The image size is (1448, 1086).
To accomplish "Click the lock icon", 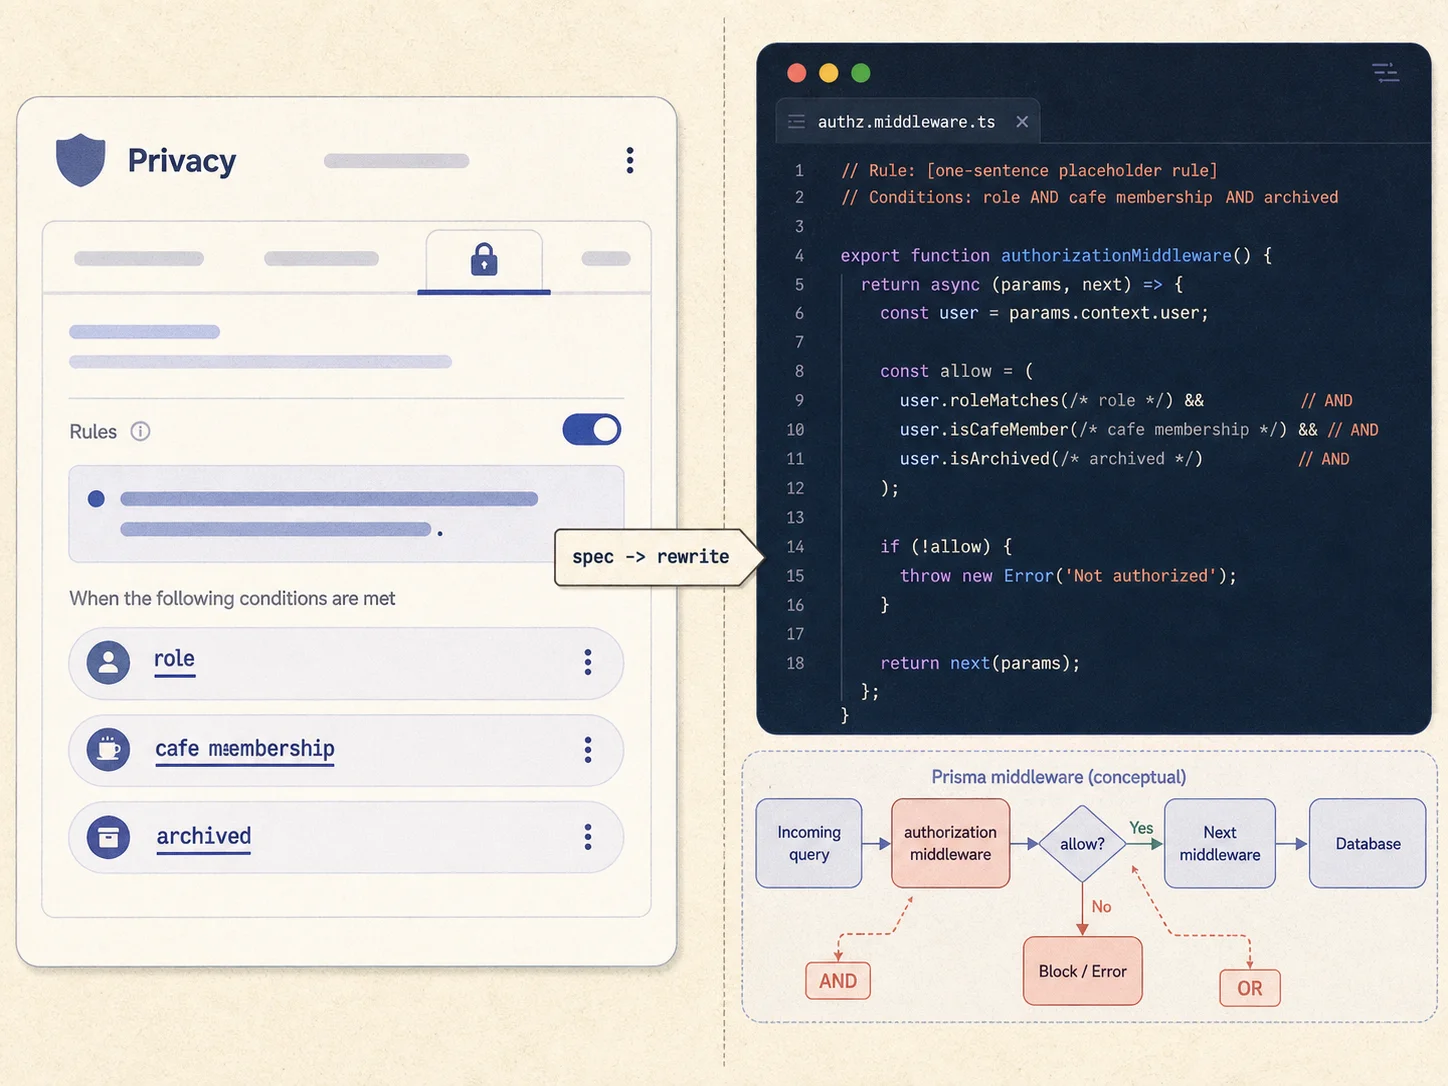I will point(484,259).
